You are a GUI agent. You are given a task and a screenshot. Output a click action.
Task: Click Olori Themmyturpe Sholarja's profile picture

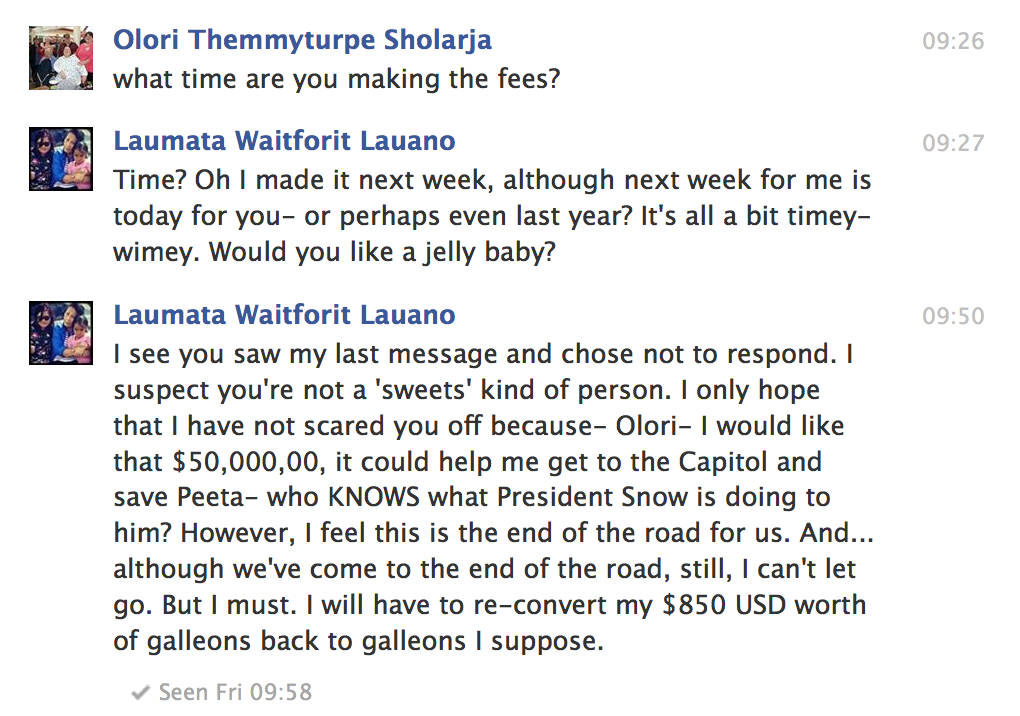[x=61, y=59]
